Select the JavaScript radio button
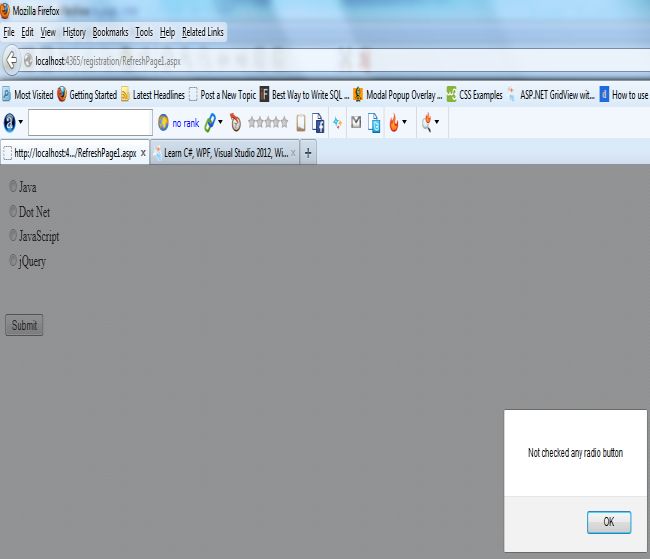The width and height of the screenshot is (650, 559). [13, 235]
